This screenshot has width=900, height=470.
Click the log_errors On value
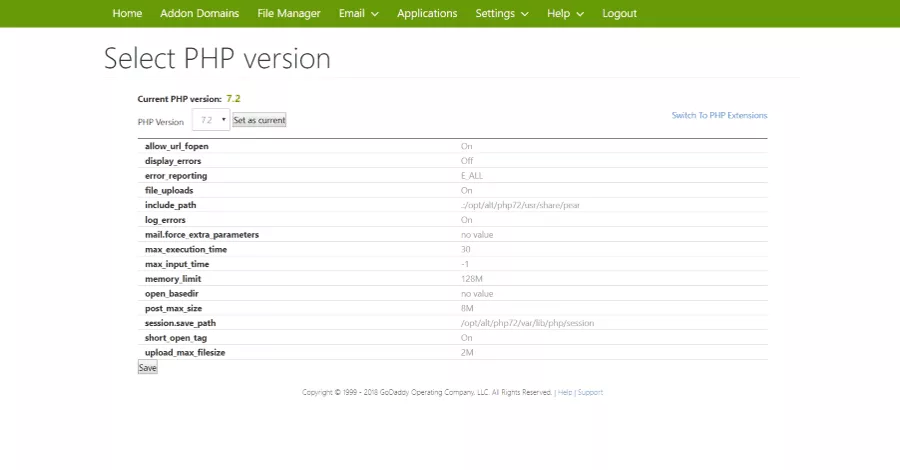coord(467,220)
